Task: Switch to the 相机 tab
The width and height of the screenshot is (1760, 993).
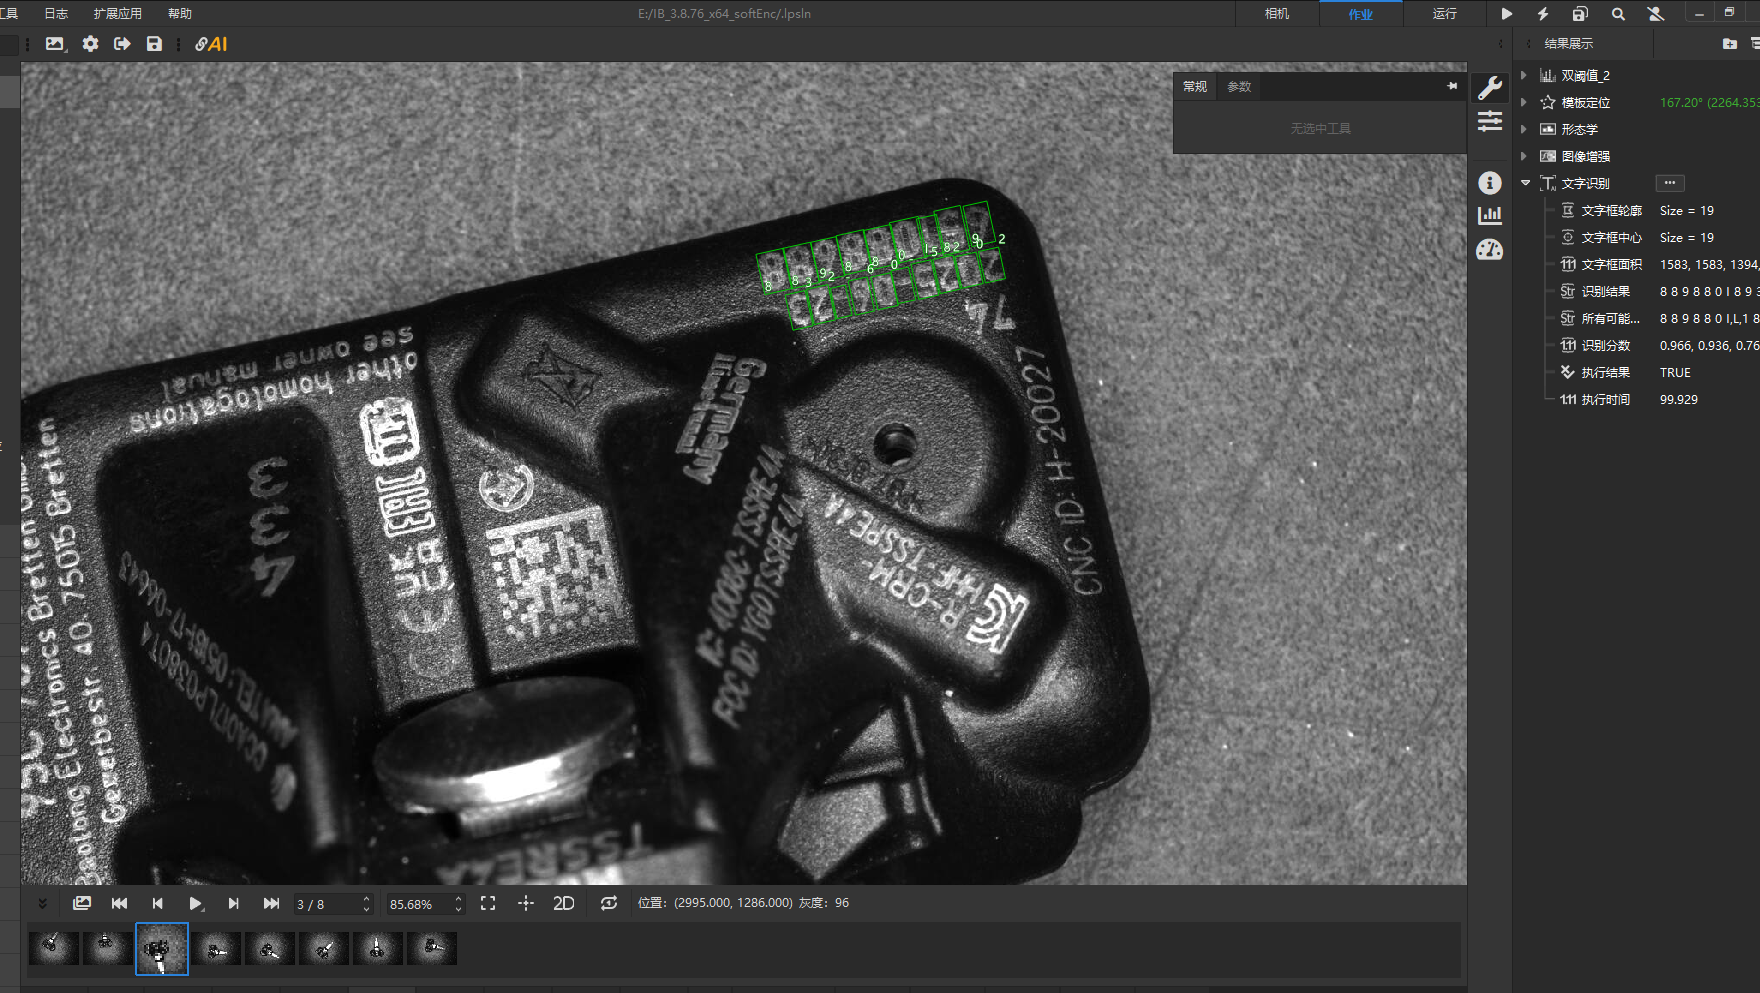Action: click(x=1277, y=14)
